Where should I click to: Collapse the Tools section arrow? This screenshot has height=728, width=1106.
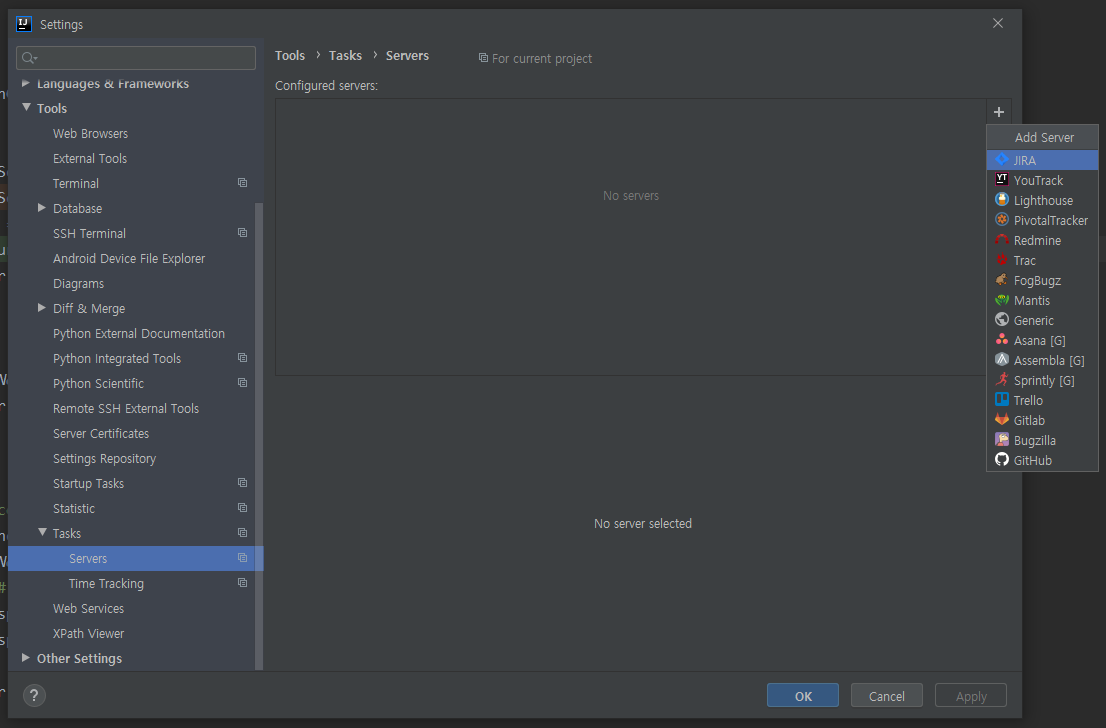[26, 107]
